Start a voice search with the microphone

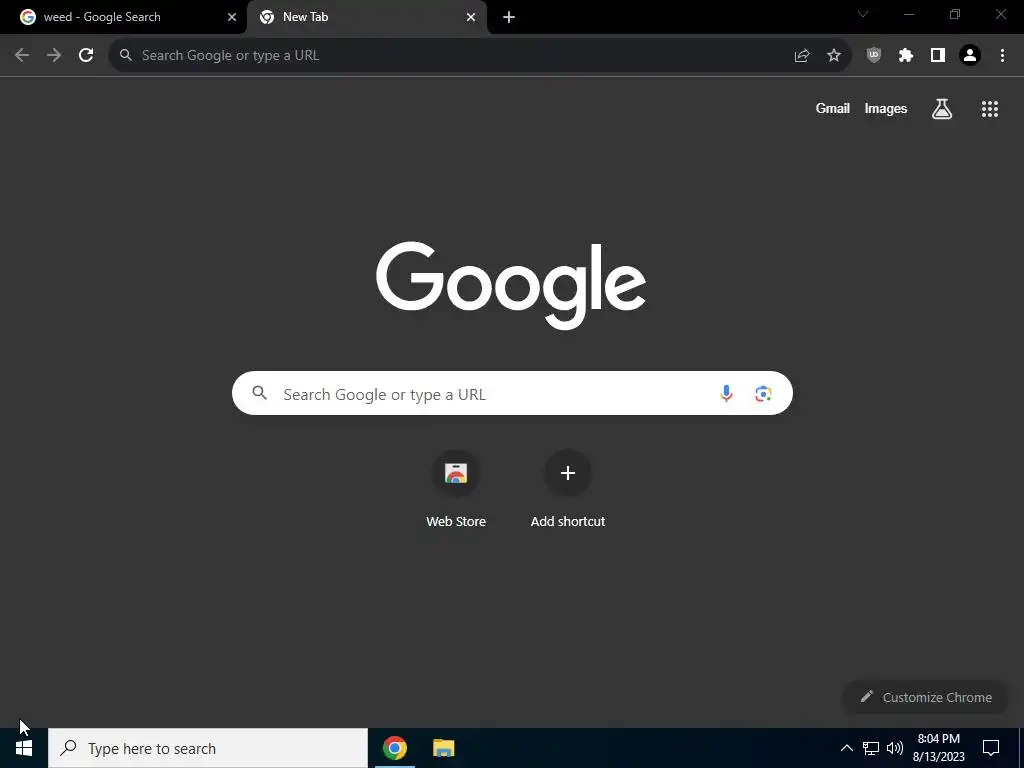[726, 393]
